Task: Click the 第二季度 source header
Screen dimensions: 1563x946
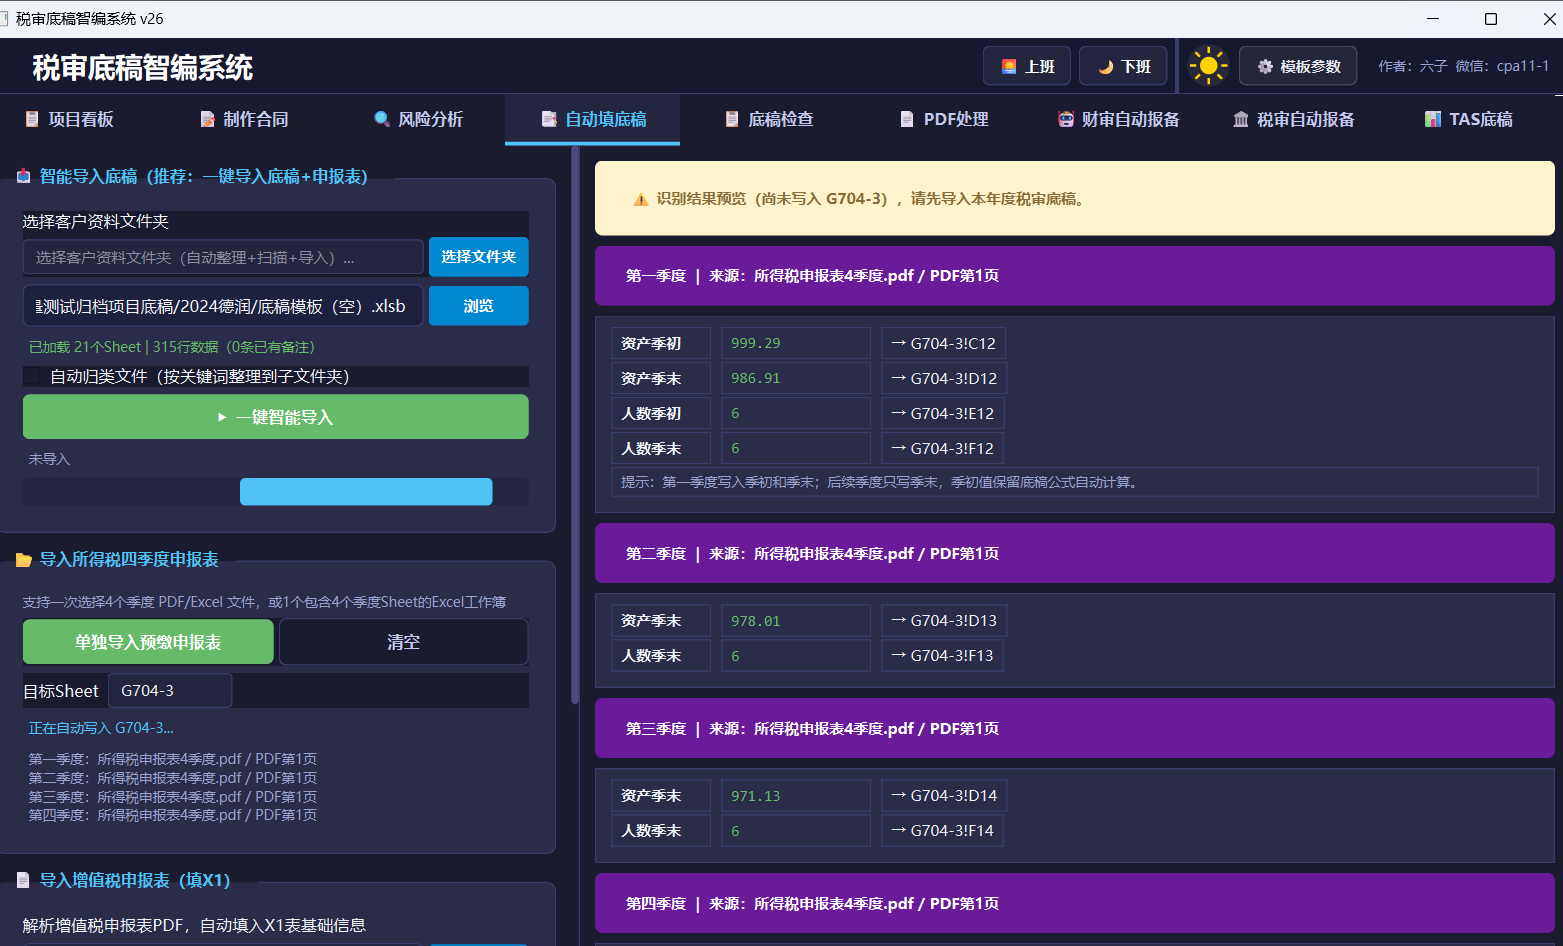Action: [x=1075, y=554]
